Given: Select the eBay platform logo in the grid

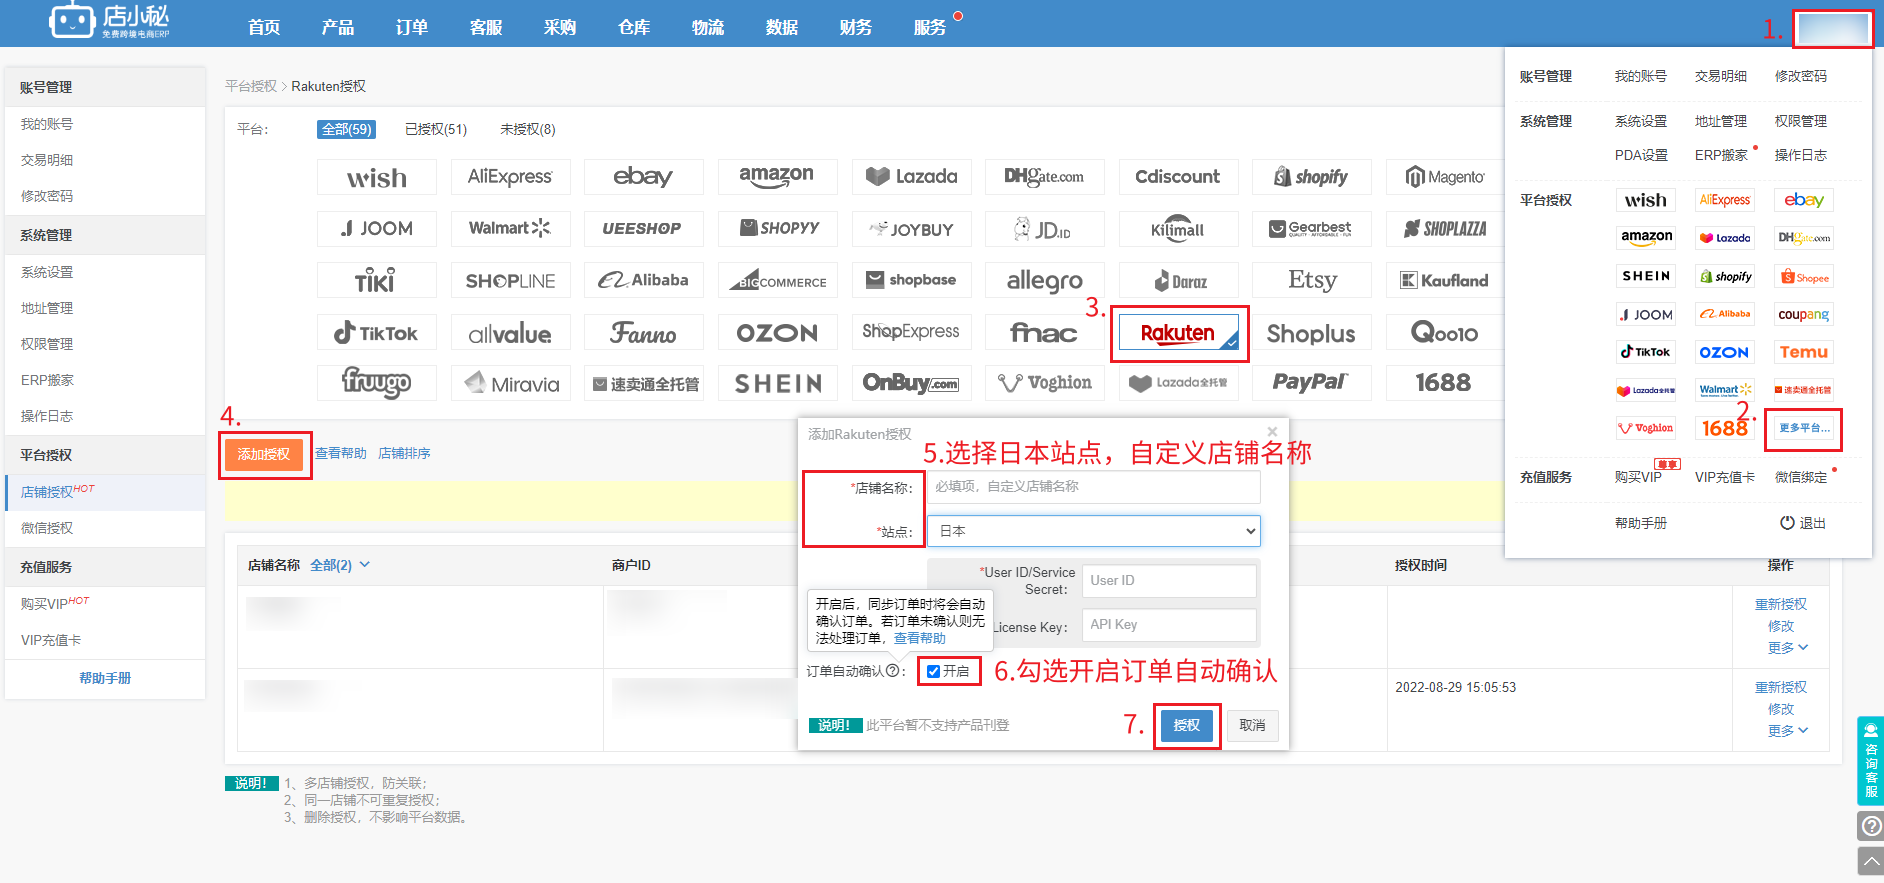Looking at the screenshot, I should pos(643,177).
